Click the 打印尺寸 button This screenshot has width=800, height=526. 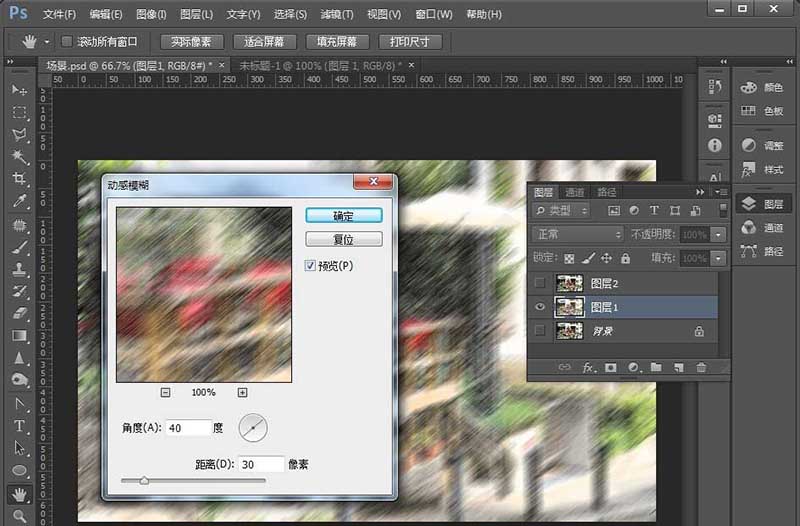410,42
